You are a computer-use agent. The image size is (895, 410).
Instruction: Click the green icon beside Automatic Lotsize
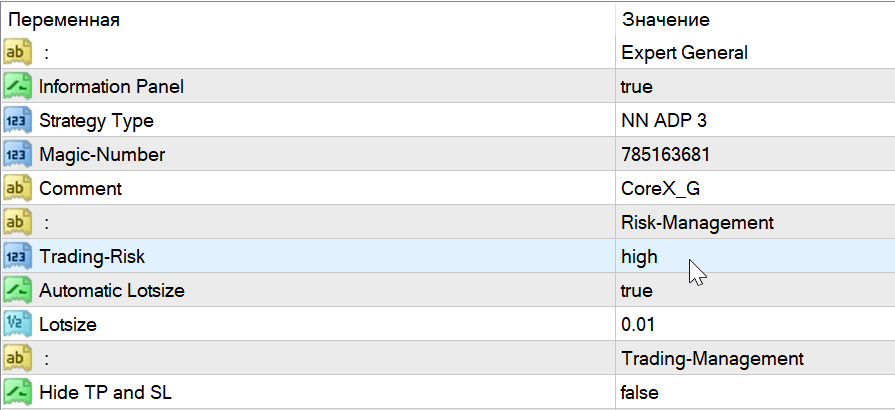[x=18, y=291]
